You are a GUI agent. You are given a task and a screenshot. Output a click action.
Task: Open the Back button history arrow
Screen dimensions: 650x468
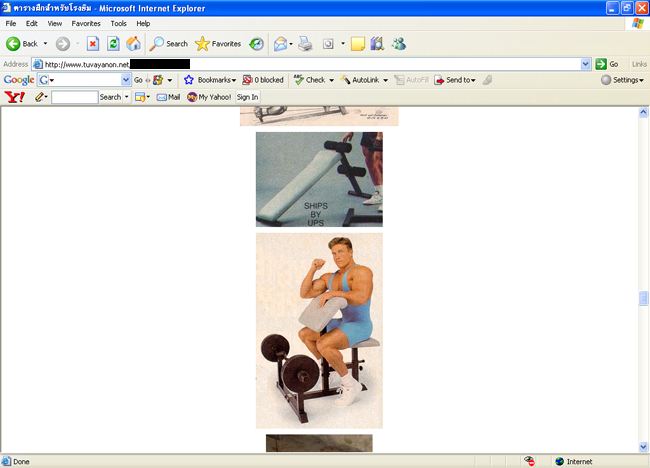pyautogui.click(x=45, y=43)
